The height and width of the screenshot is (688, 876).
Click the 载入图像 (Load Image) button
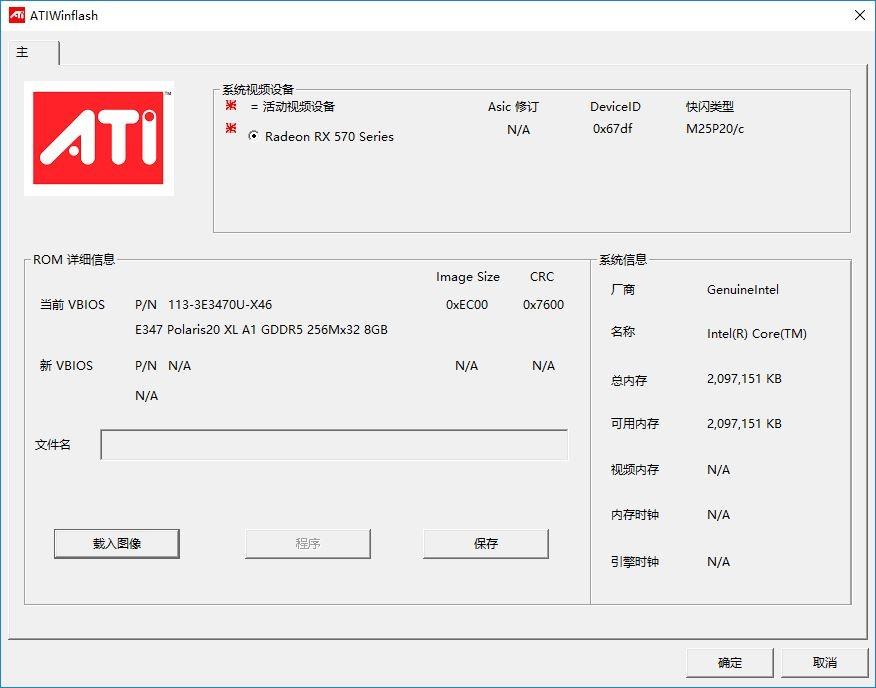[x=117, y=543]
